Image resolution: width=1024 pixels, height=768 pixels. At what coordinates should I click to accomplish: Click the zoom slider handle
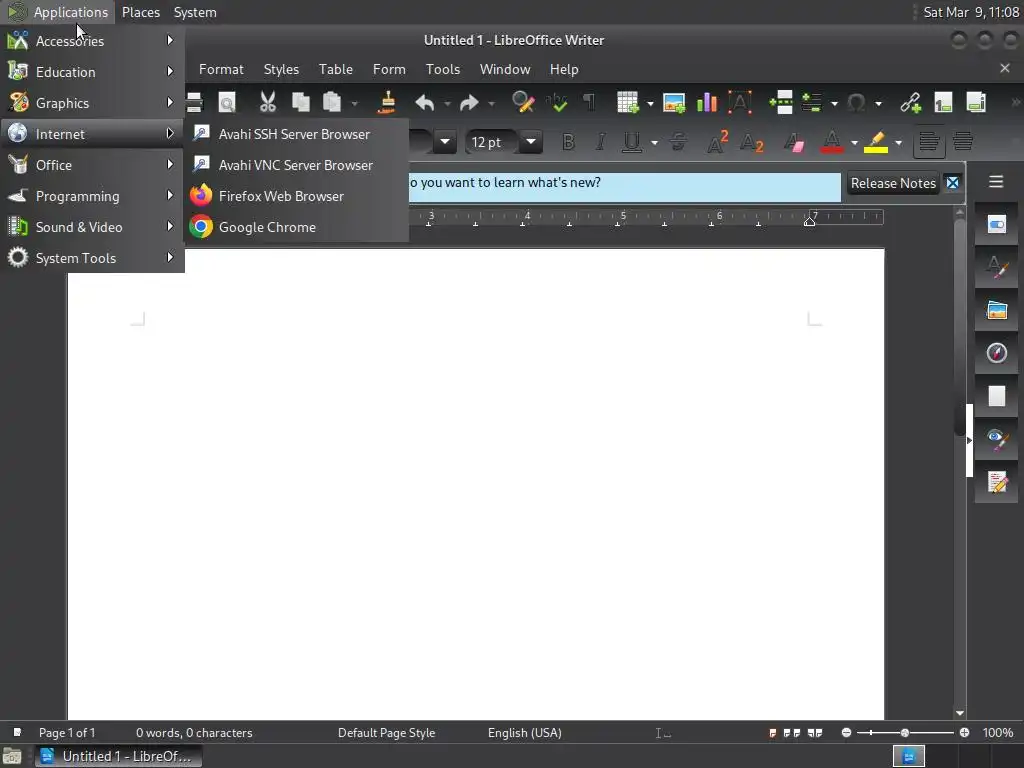(x=904, y=733)
